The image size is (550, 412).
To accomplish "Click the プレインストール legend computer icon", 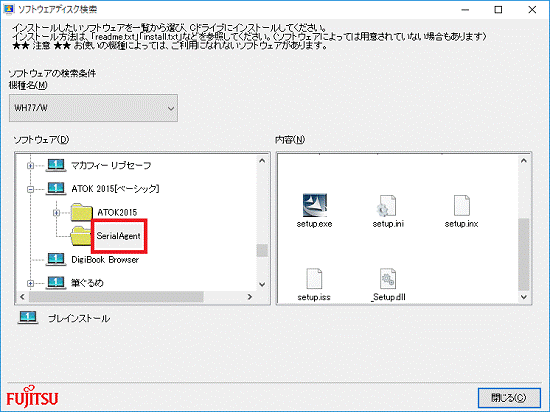I will point(28,318).
